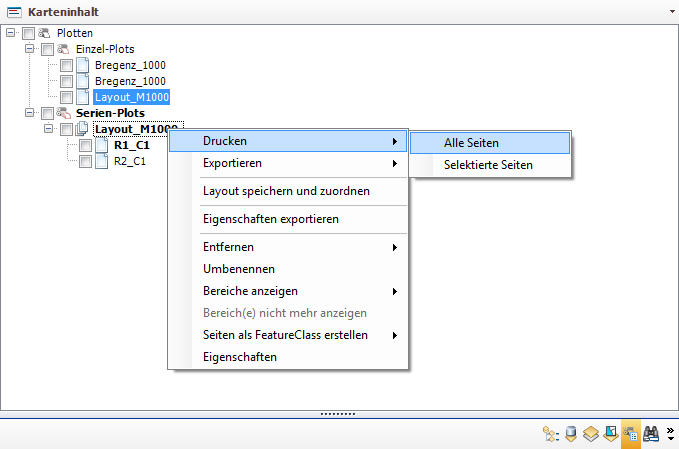679x449 pixels.
Task: Toggle the Plotten checkbox
Action: click(28, 33)
